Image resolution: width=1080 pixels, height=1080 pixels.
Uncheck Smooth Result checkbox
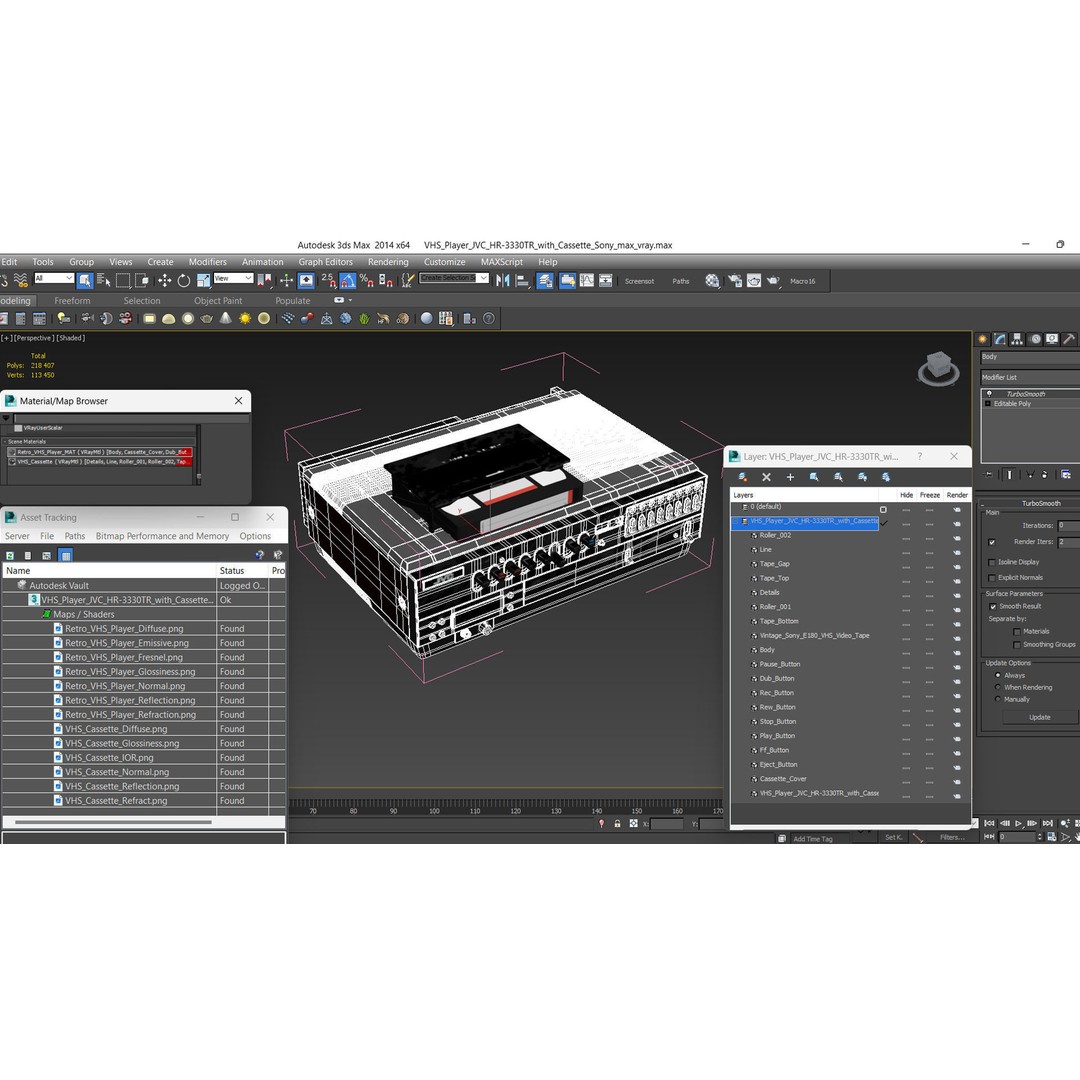click(x=993, y=606)
